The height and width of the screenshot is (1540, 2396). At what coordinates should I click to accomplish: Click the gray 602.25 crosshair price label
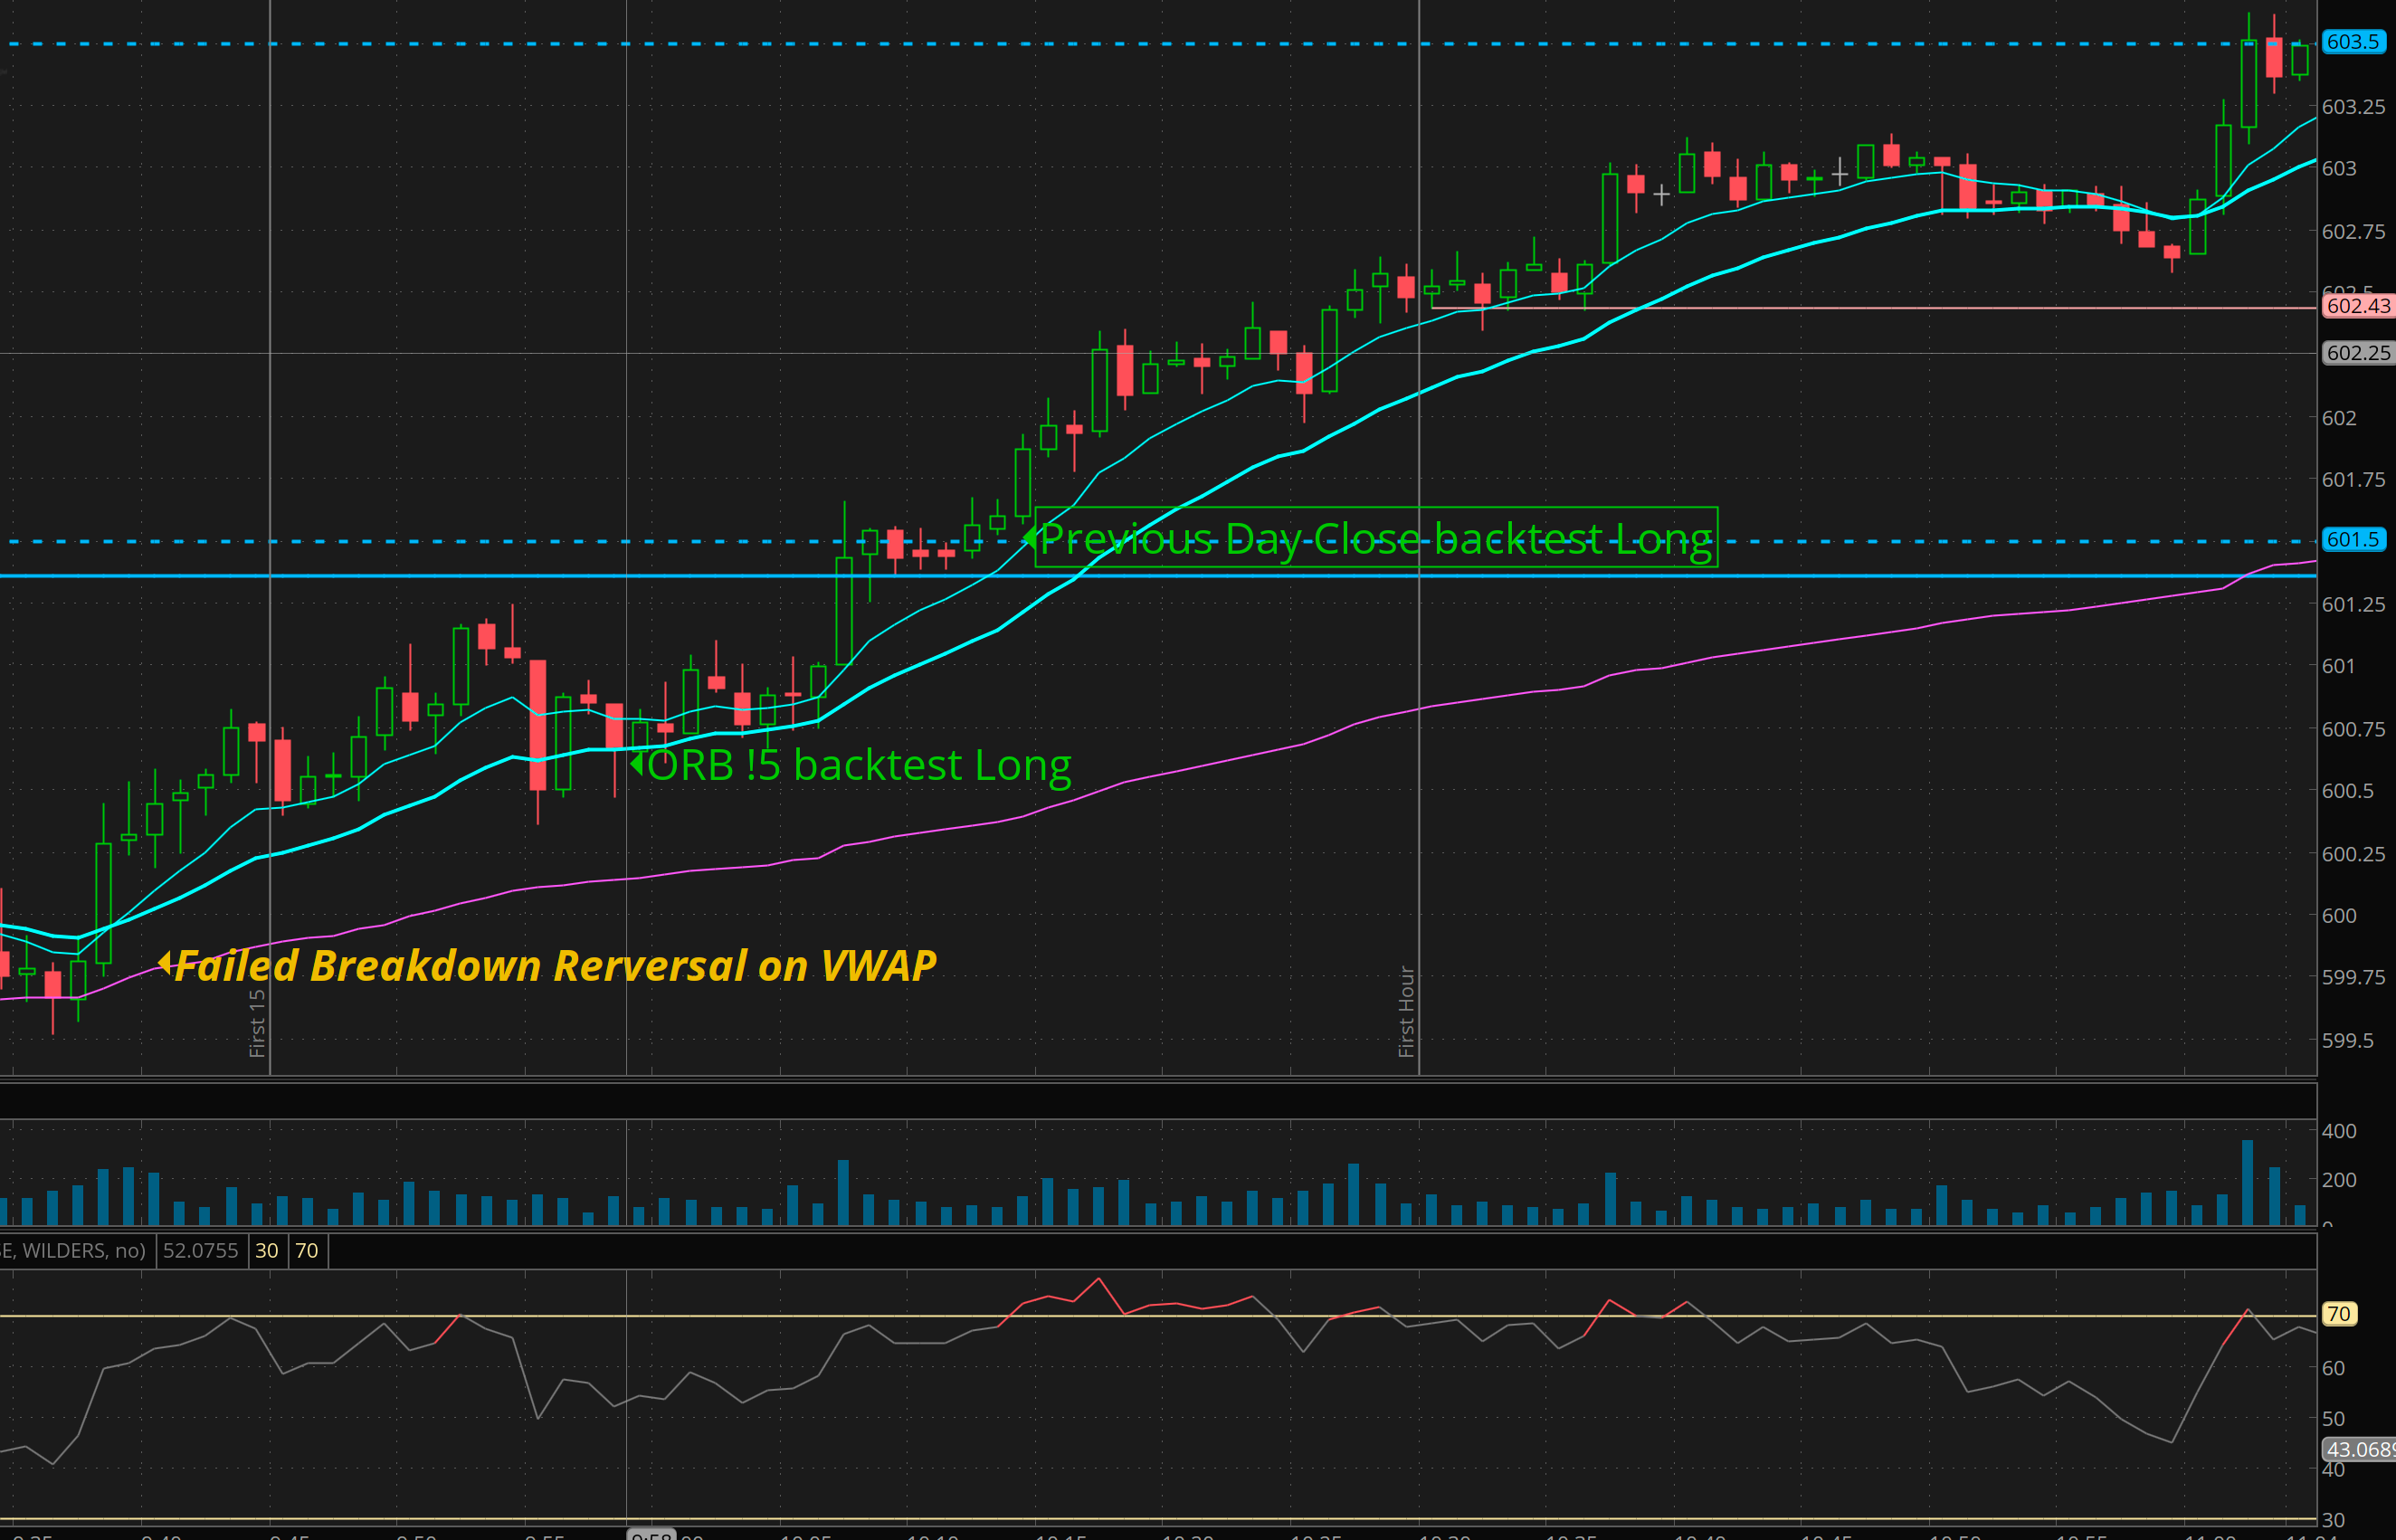(x=2357, y=353)
